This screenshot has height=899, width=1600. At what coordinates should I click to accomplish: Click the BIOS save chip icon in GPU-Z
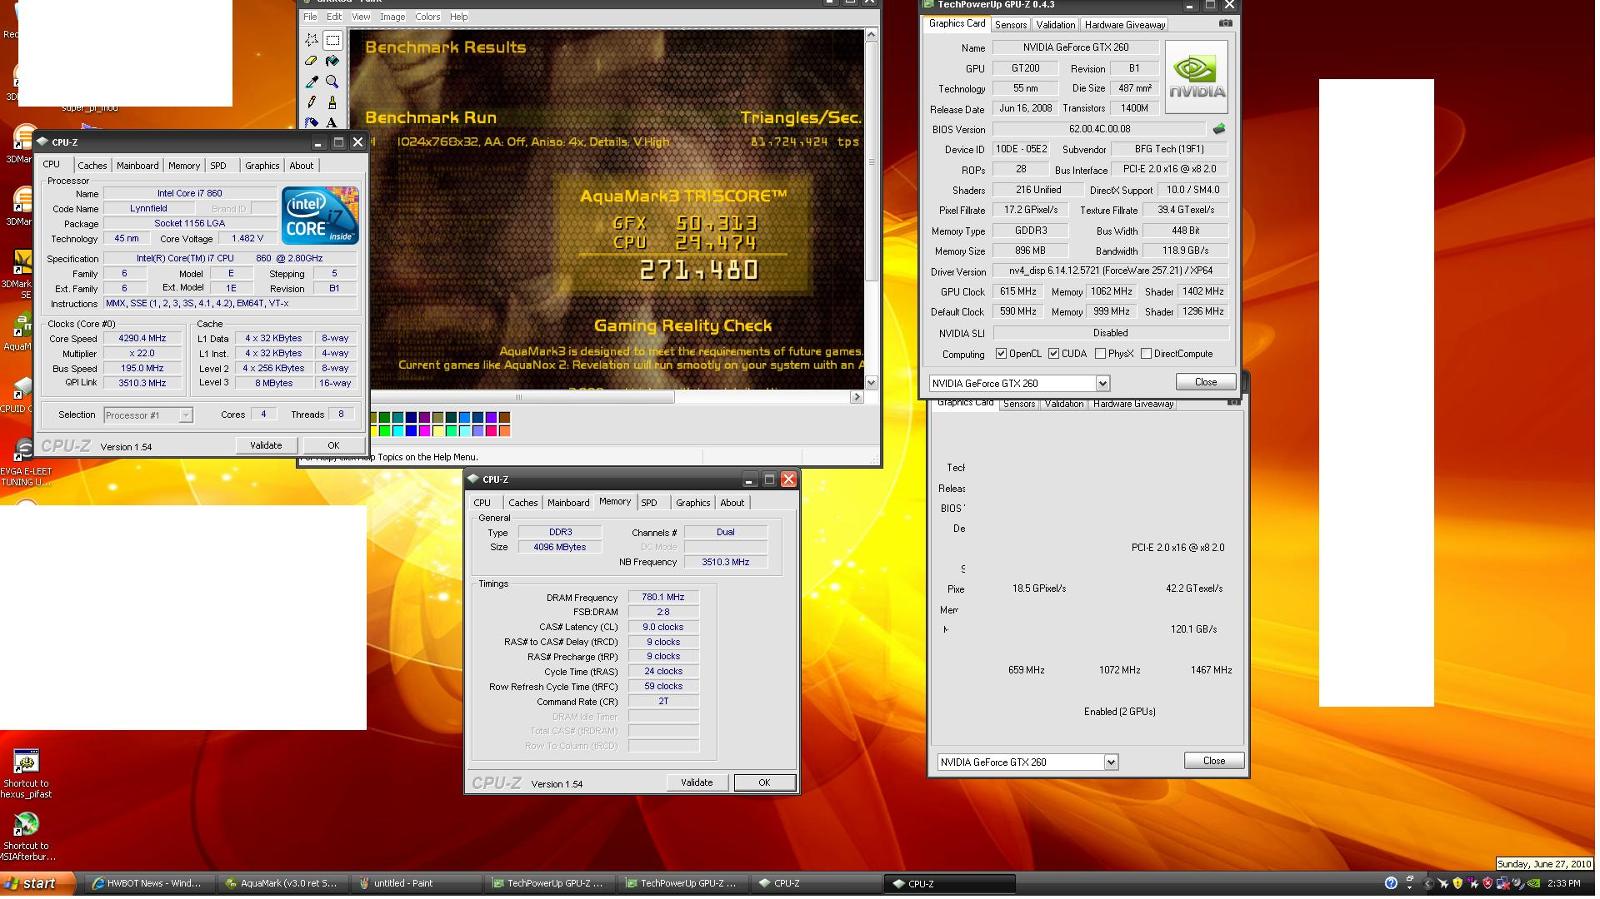1219,128
